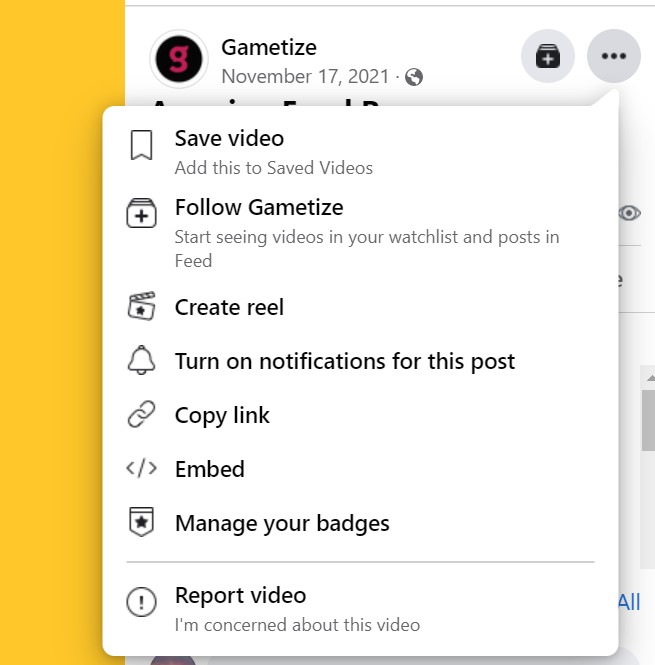Turn on notifications for this post
The height and width of the screenshot is (665, 655).
(360, 361)
